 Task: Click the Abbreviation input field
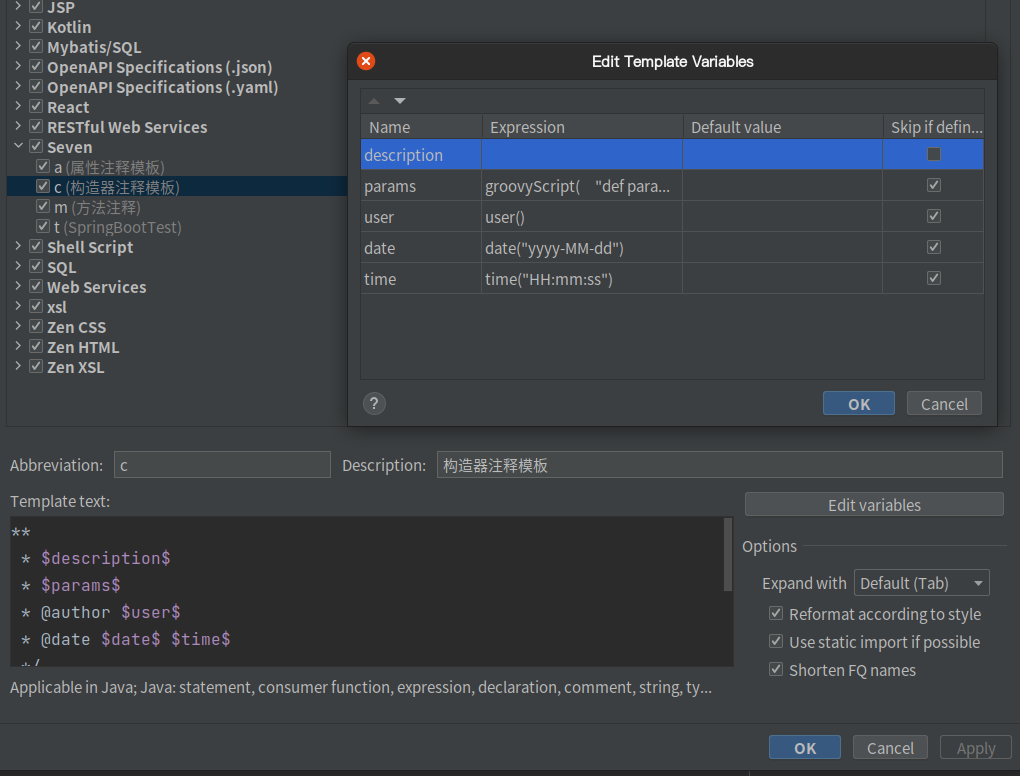pos(222,465)
